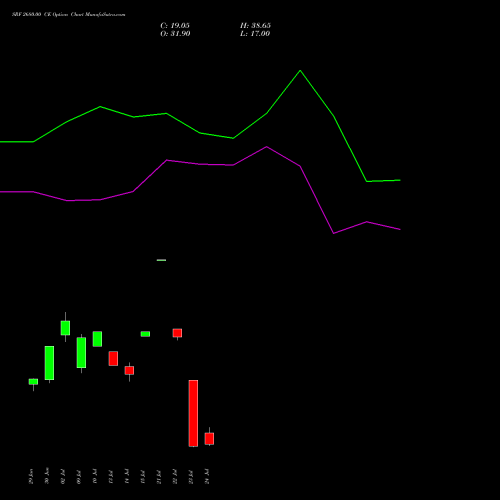Select the high value H: 38.65
This screenshot has width=500, height=500.
coord(255,26)
